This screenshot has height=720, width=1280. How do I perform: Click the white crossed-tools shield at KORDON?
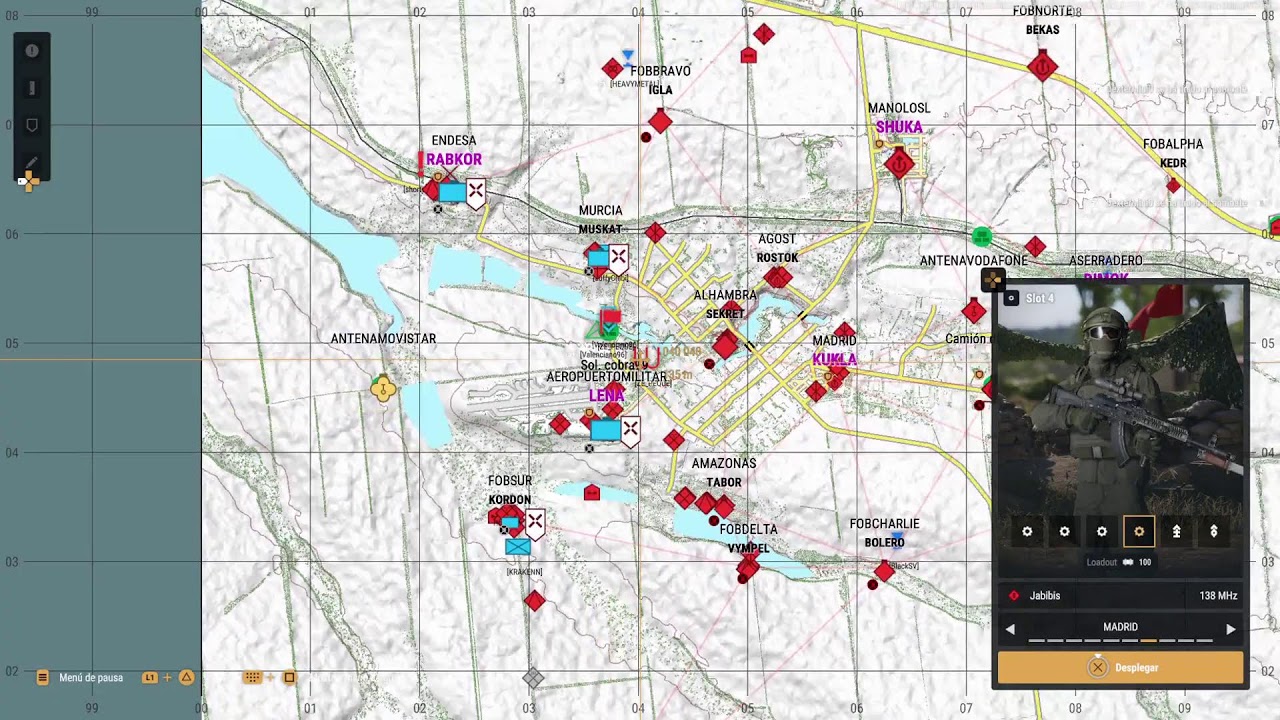535,523
